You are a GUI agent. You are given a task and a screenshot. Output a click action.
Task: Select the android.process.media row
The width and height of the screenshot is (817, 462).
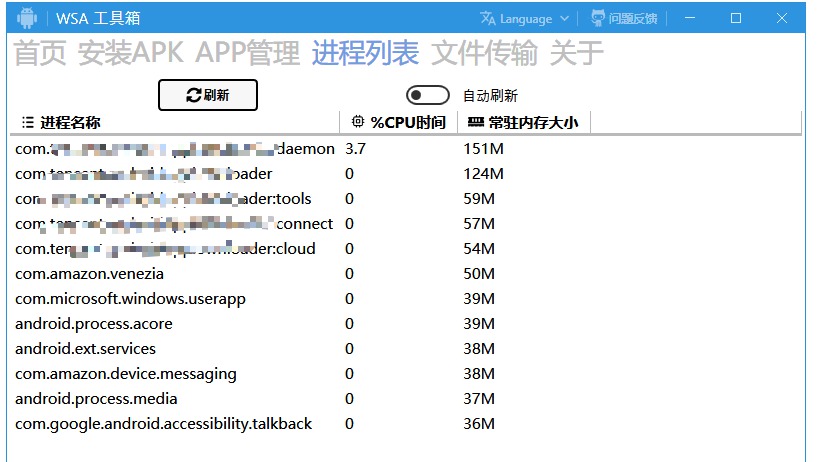(x=406, y=399)
